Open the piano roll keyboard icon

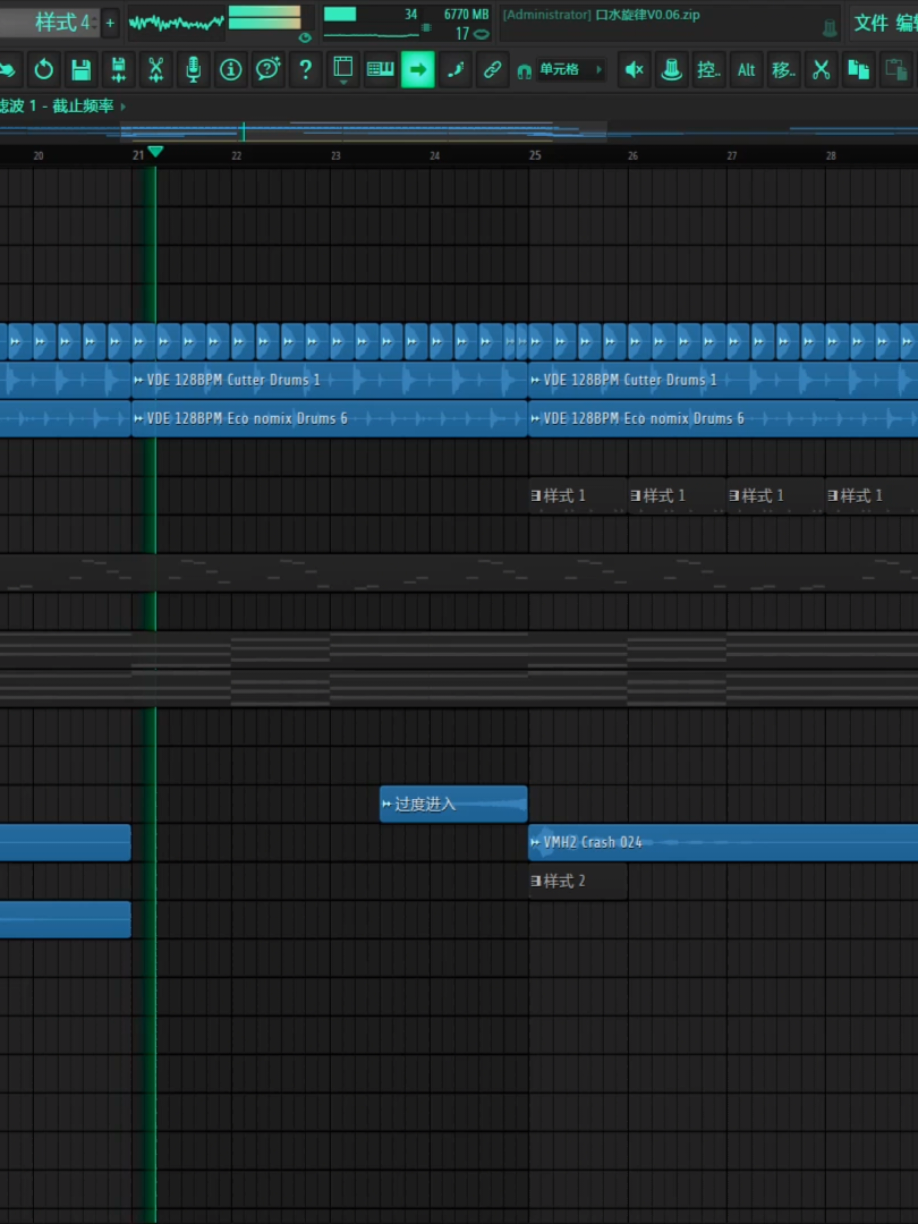[x=380, y=69]
